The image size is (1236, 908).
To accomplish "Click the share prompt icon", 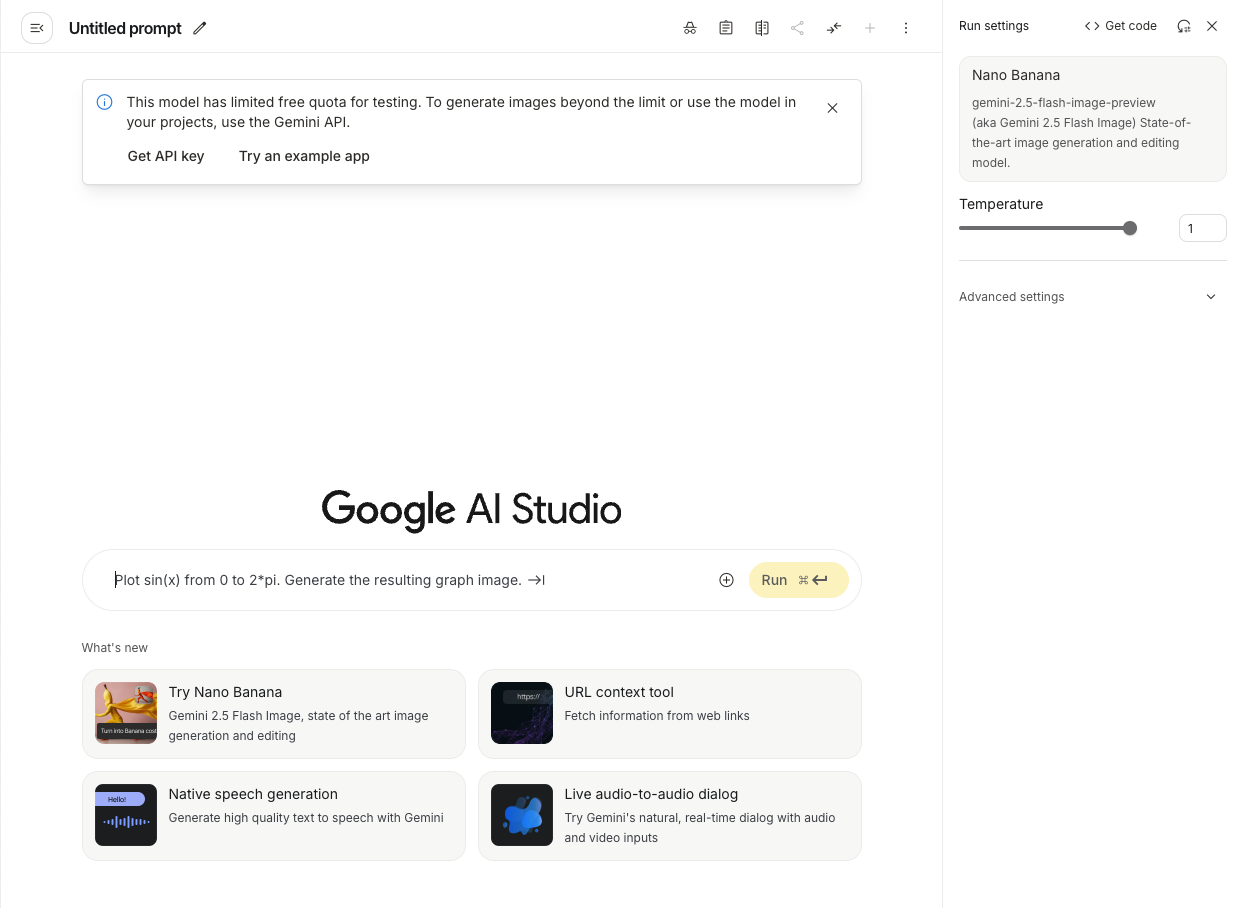I will pyautogui.click(x=798, y=28).
